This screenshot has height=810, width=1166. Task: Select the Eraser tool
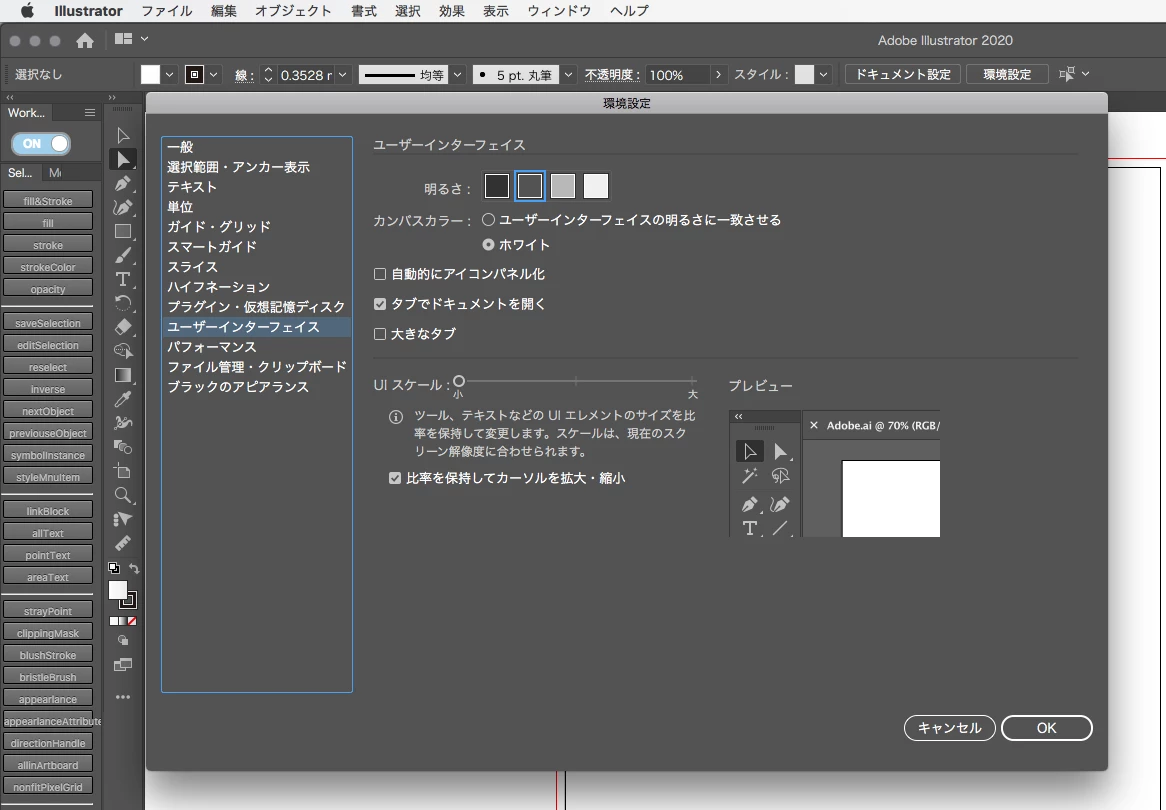coord(123,327)
